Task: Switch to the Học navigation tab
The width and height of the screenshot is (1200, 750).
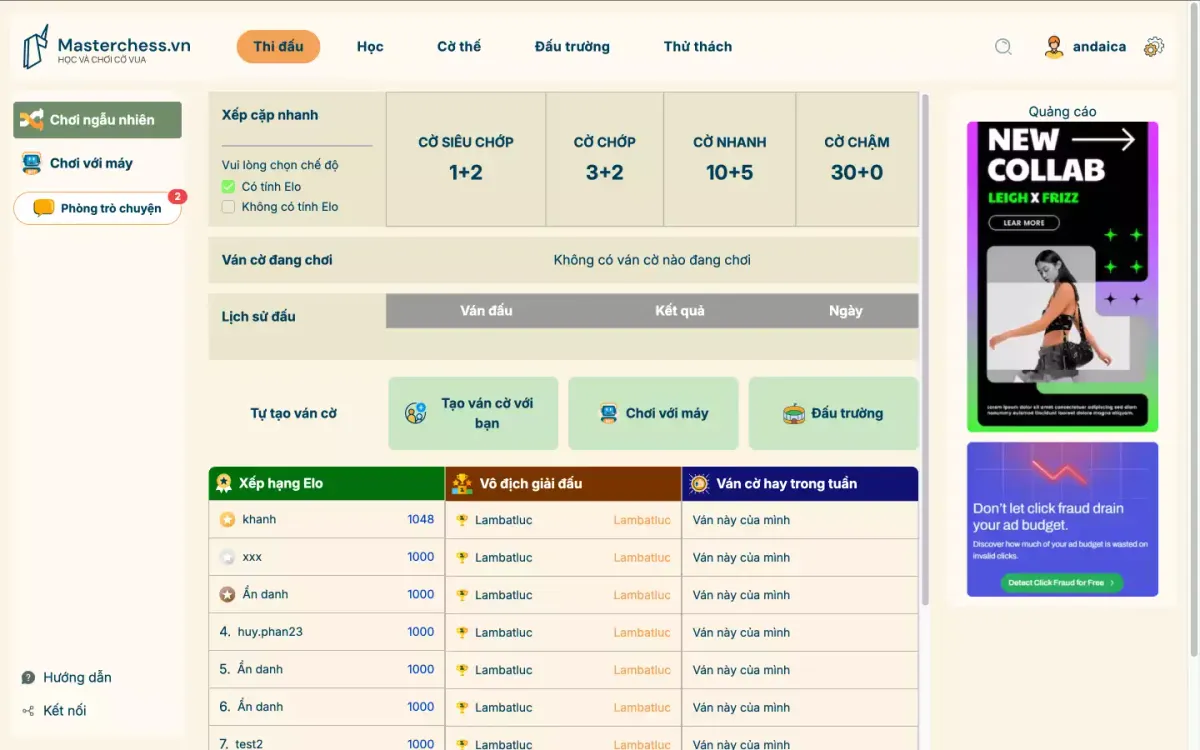Action: (370, 46)
